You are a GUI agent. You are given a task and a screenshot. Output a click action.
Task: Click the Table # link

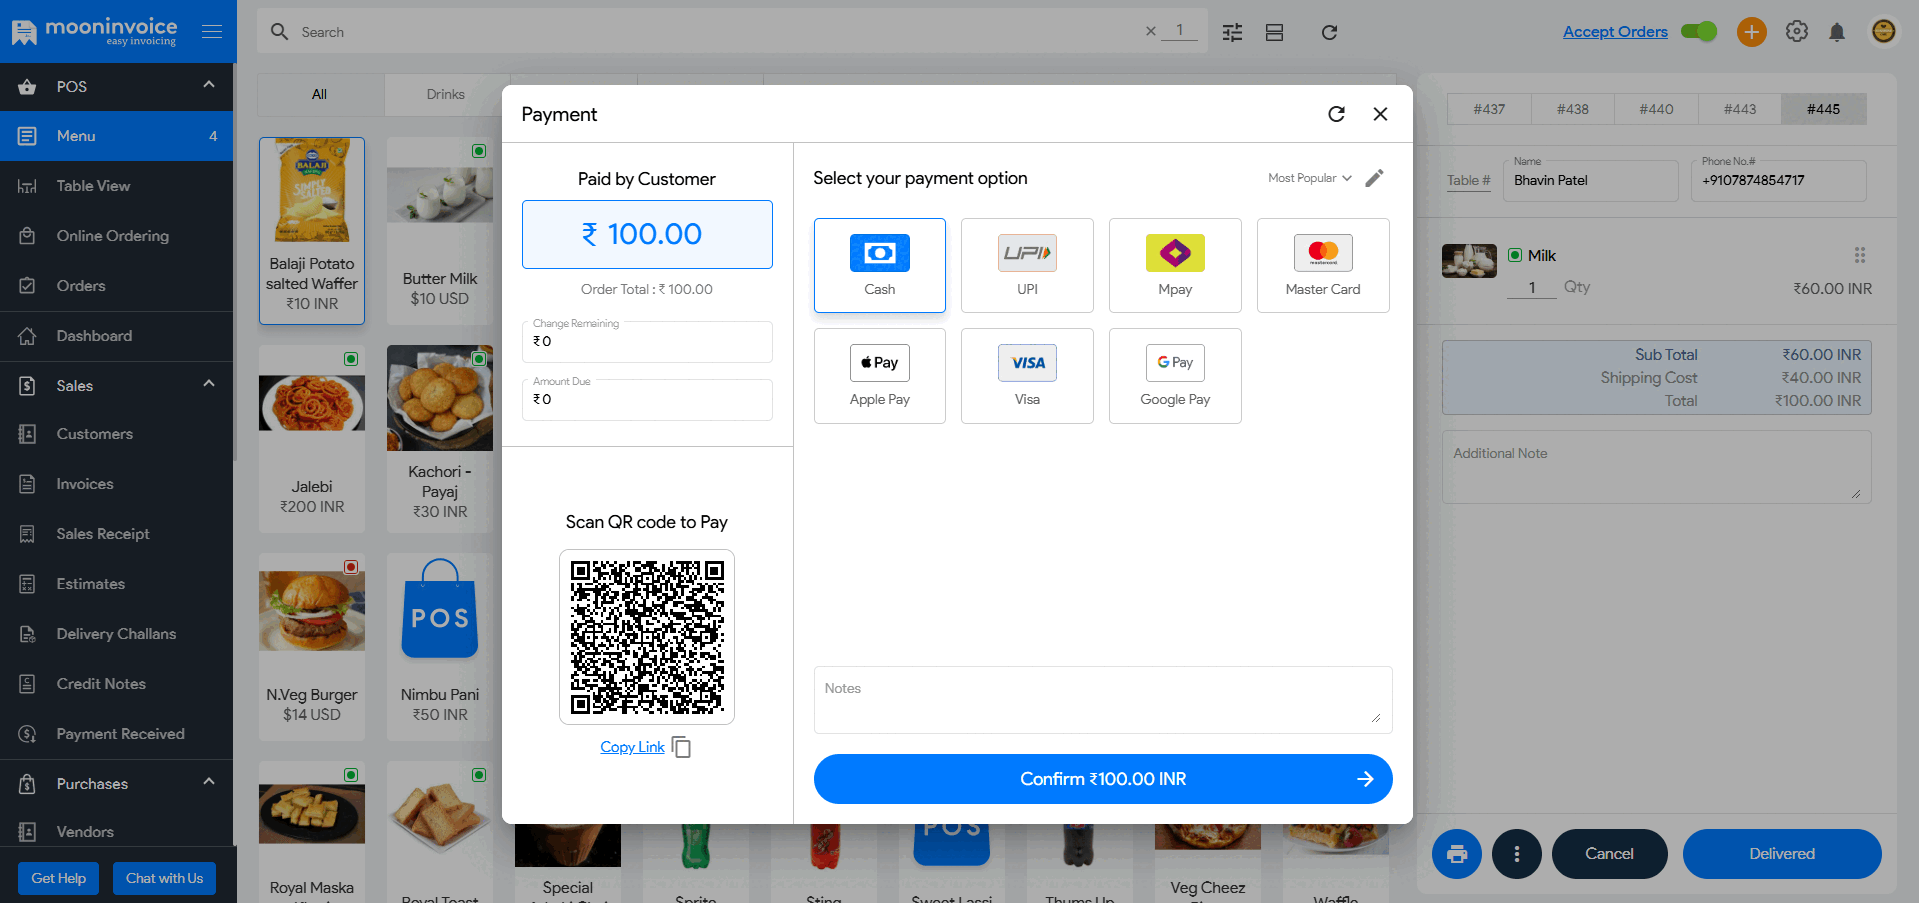1468,180
